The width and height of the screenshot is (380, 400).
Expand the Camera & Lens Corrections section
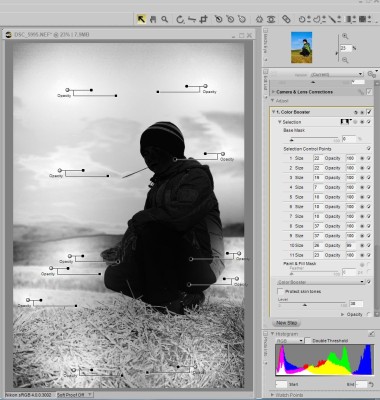[273, 92]
